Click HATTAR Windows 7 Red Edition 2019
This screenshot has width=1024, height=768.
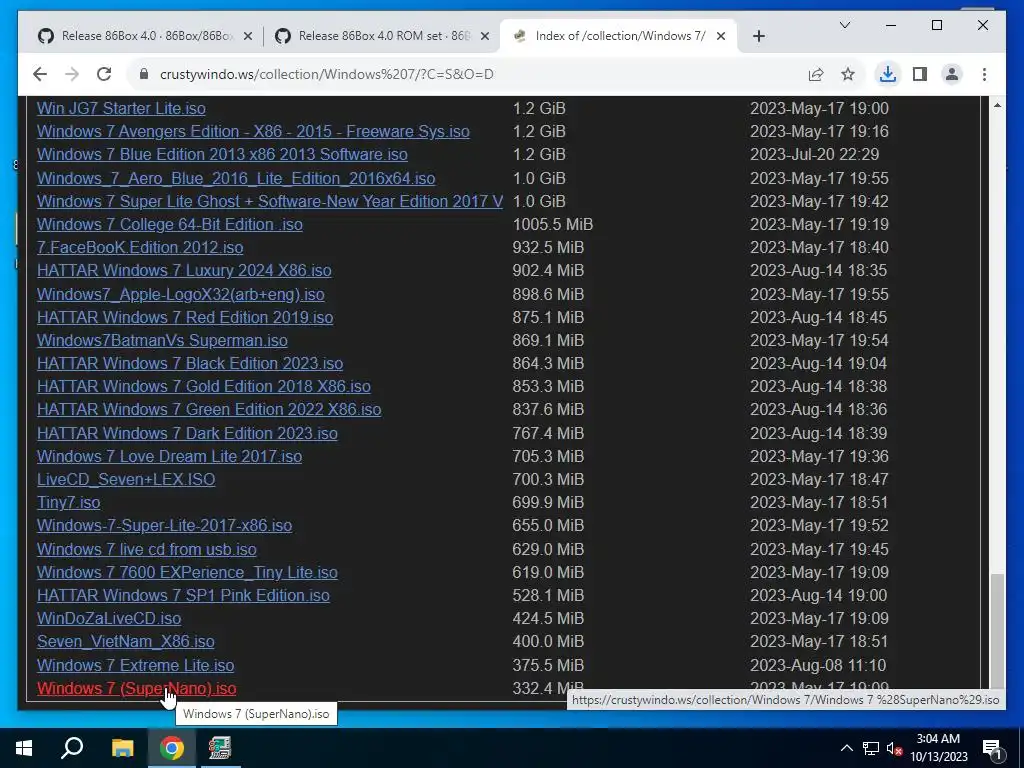click(x=185, y=317)
